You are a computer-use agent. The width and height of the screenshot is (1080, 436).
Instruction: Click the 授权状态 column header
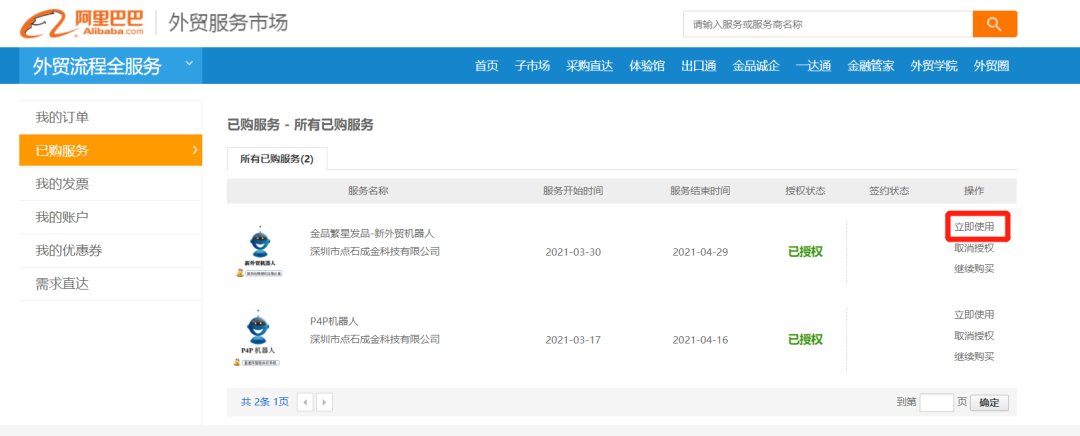coord(805,191)
